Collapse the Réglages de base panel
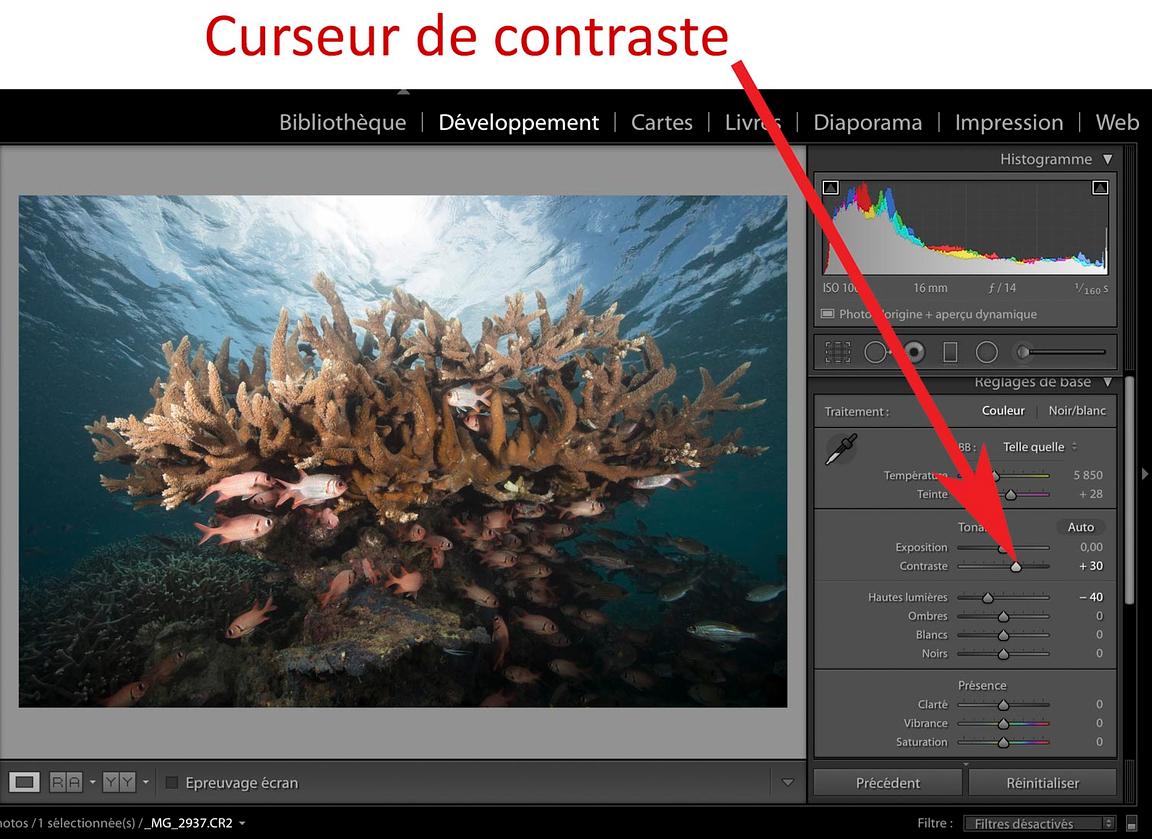The height and width of the screenshot is (839, 1152). [1107, 382]
